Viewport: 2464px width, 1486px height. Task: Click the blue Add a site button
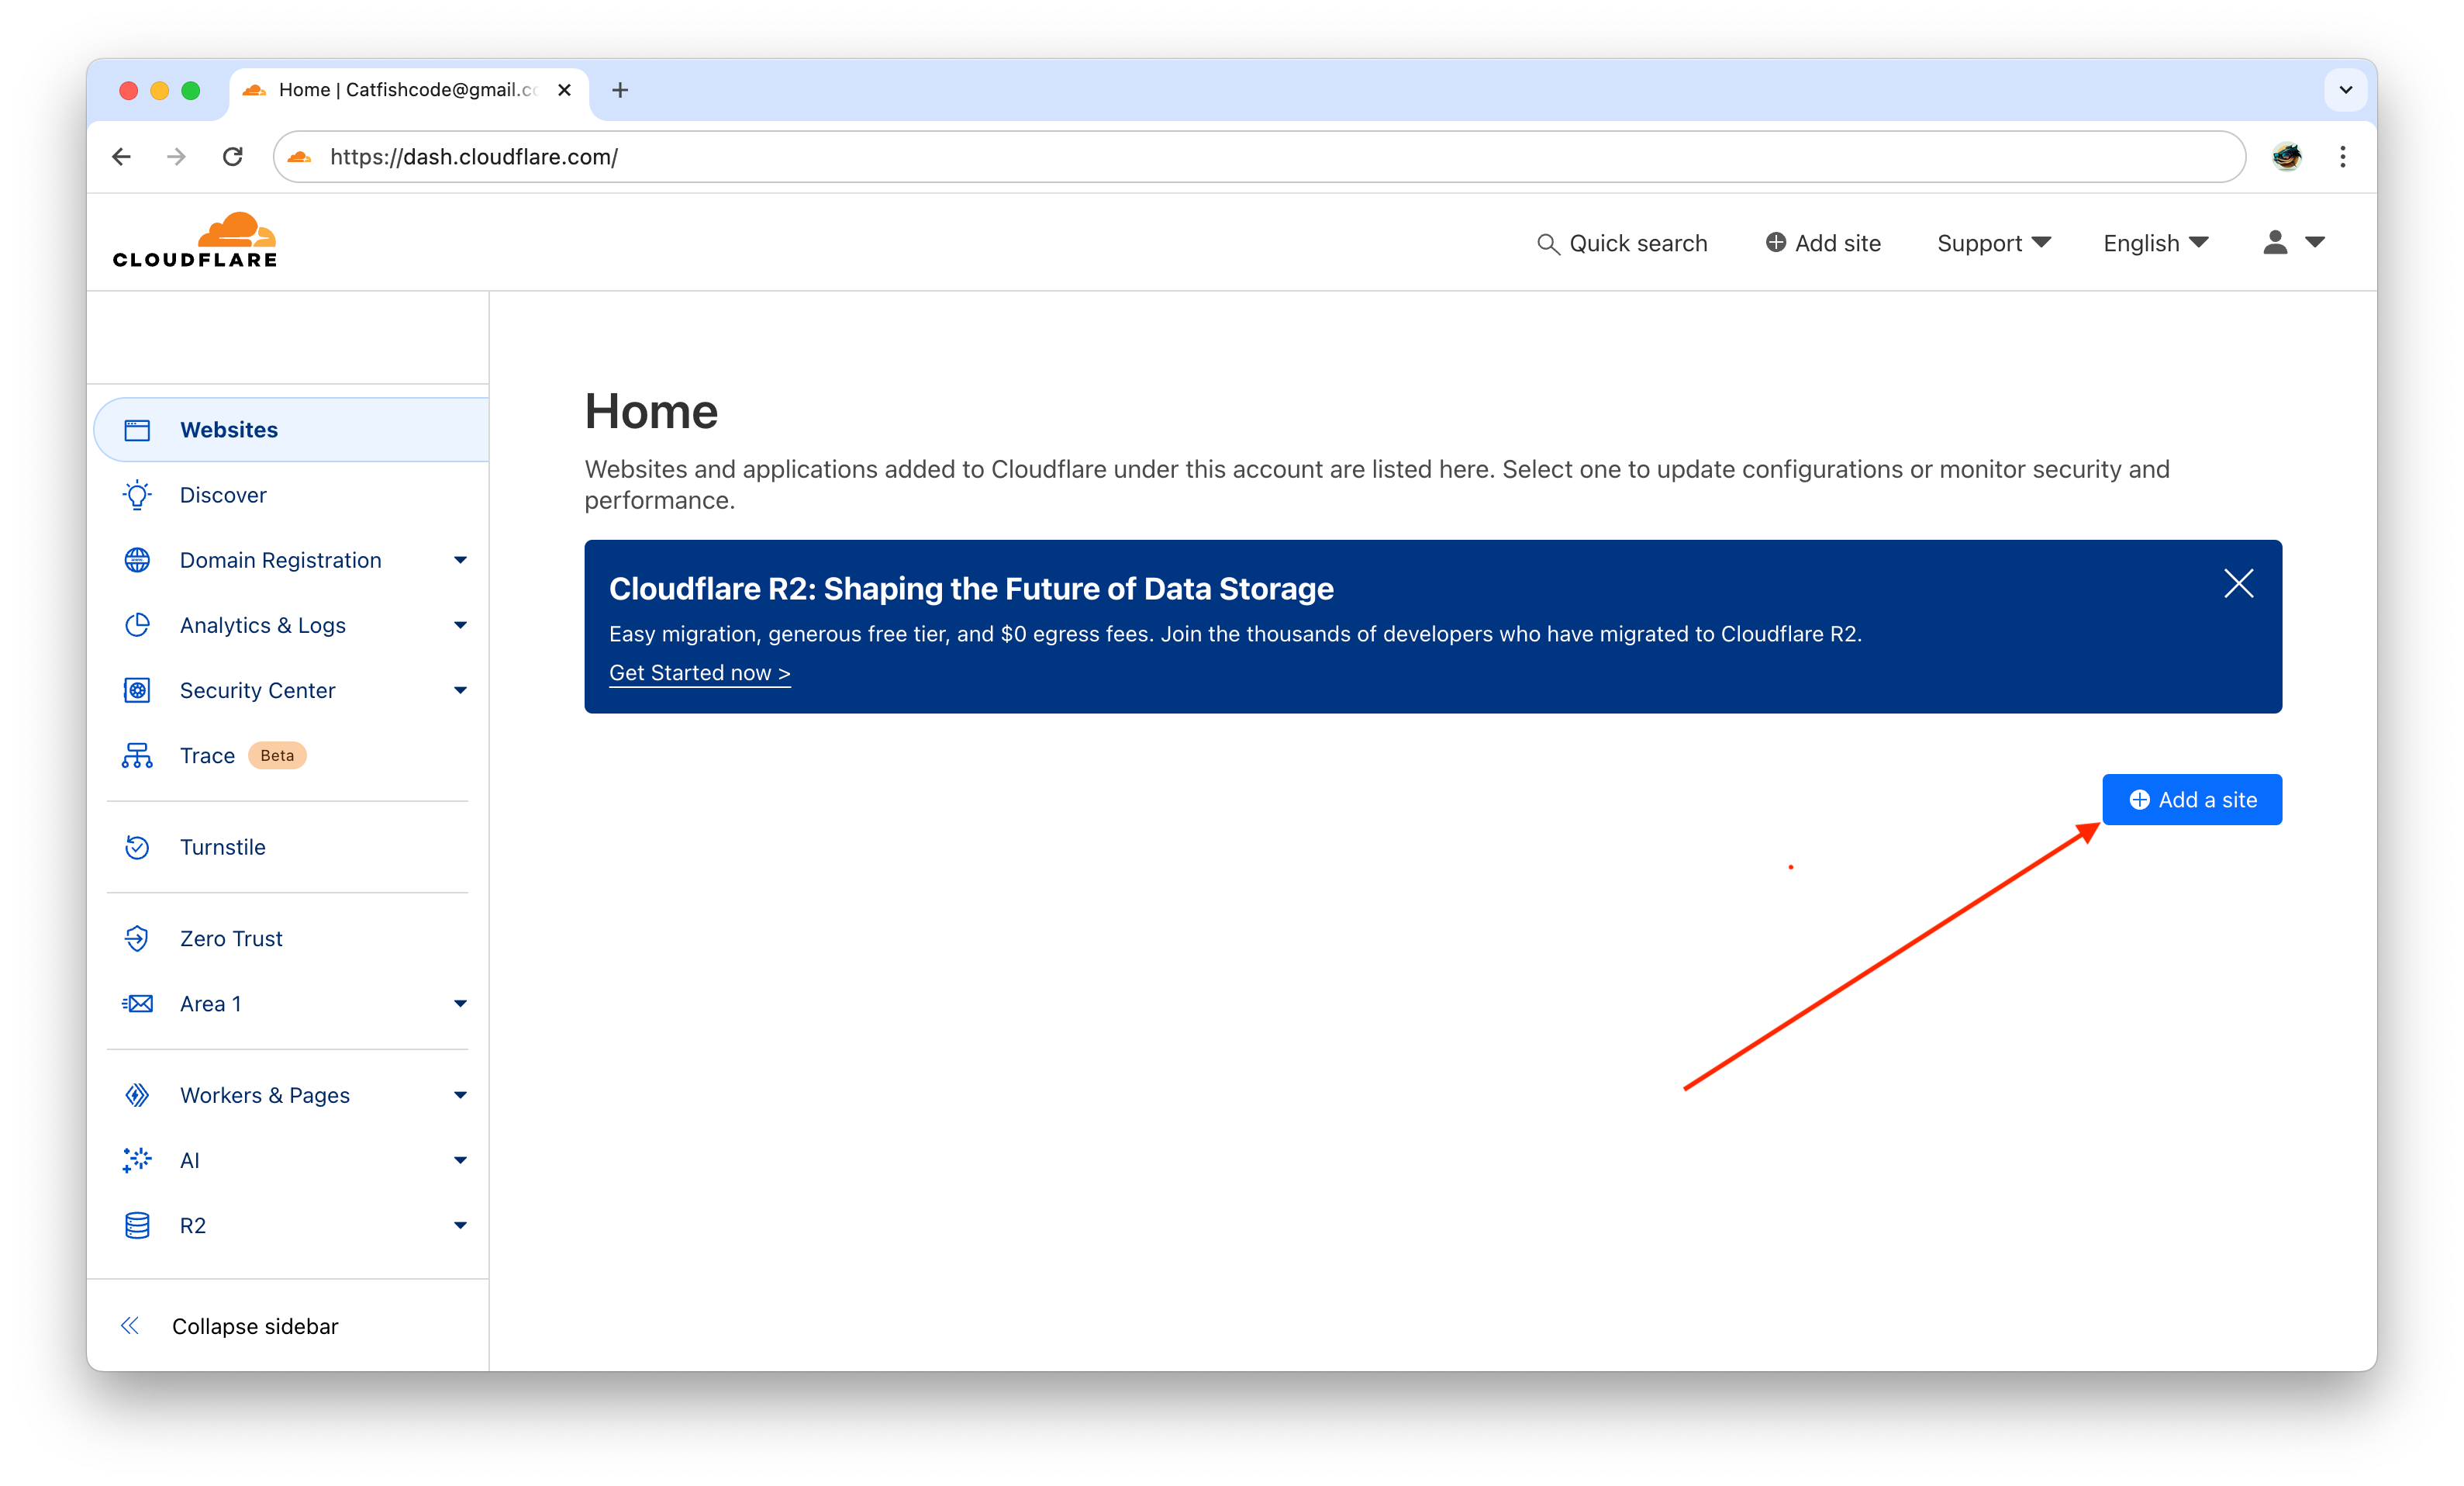[2191, 800]
